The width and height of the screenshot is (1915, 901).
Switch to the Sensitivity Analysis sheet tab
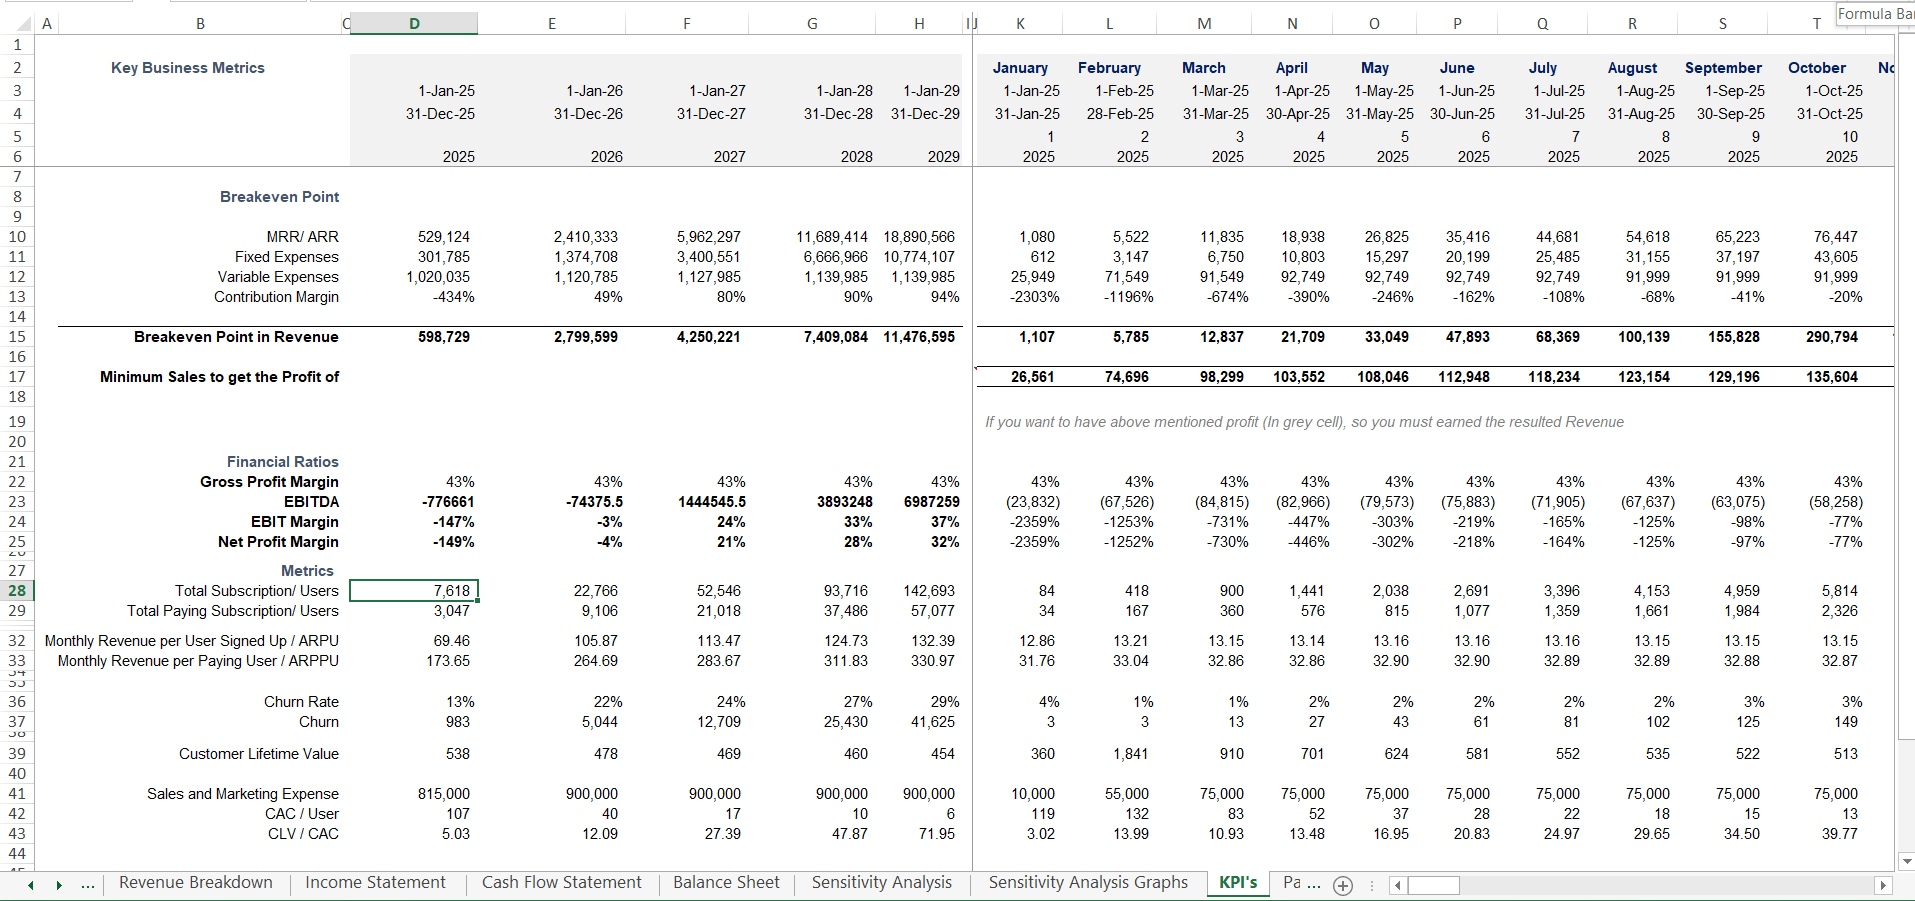pyautogui.click(x=881, y=883)
